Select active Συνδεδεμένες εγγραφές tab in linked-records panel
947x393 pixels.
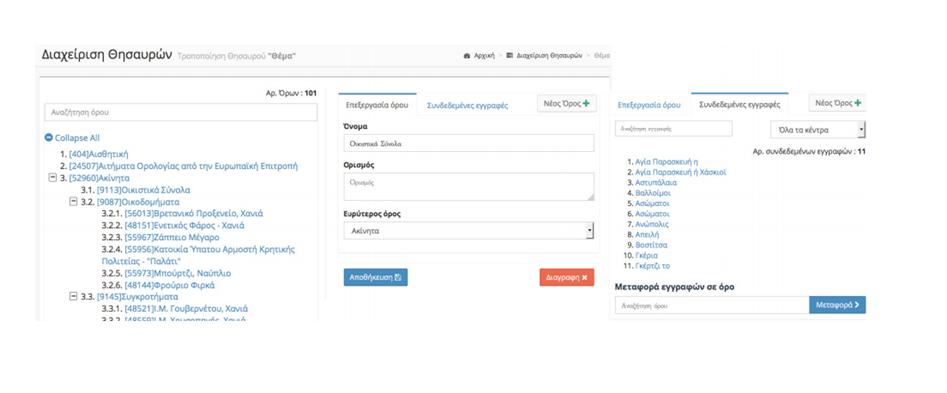point(739,104)
